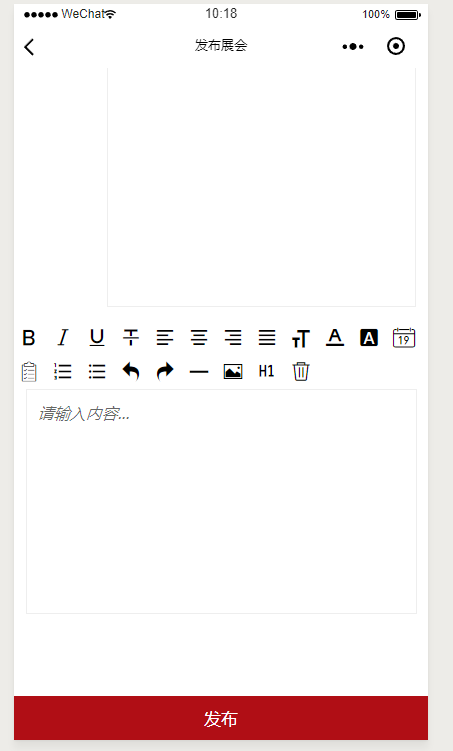Apply strikethrough formatting

pyautogui.click(x=131, y=338)
